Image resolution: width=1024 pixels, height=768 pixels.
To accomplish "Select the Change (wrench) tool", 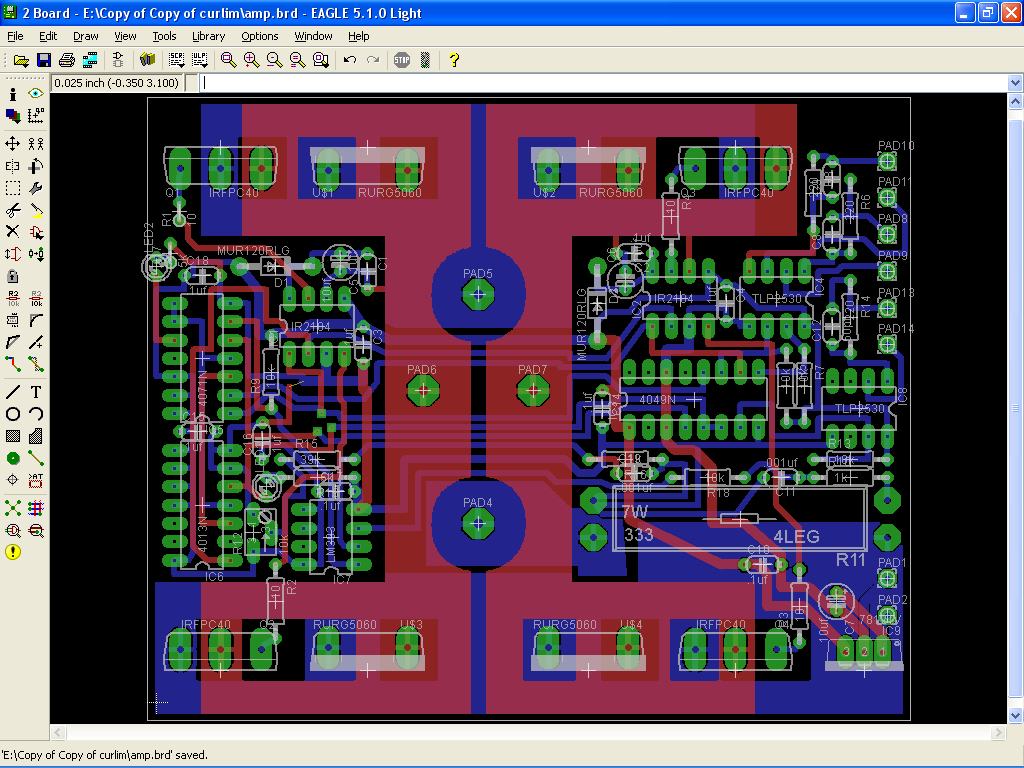I will 36,188.
